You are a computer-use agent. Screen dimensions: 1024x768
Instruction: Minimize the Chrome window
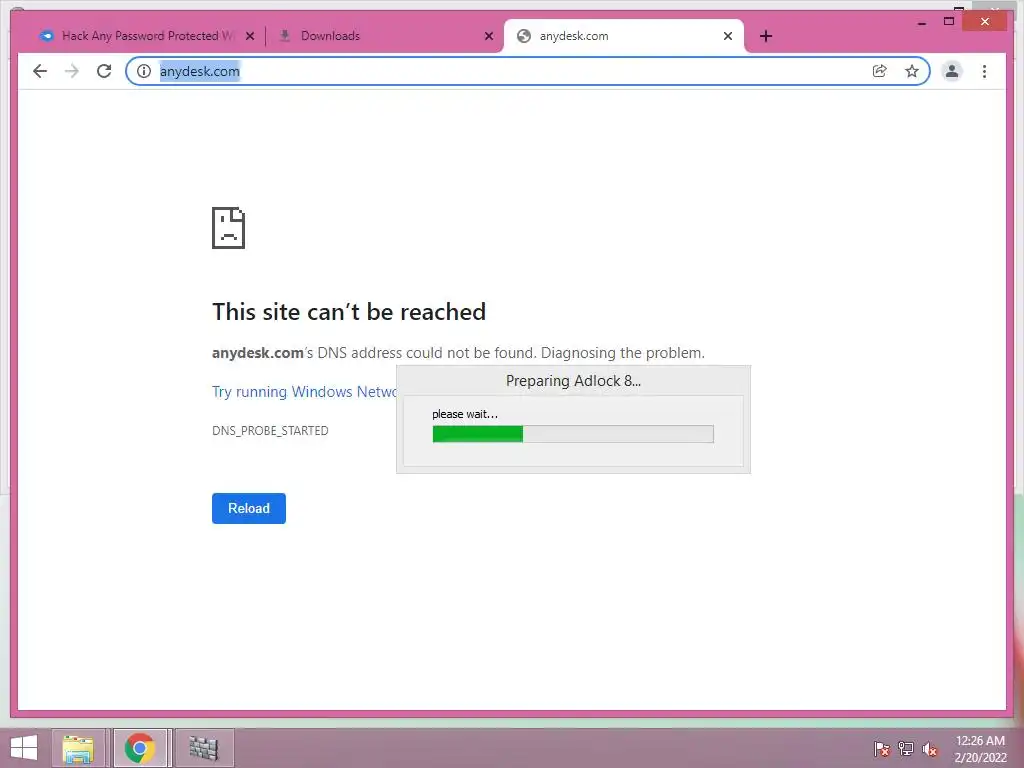(x=921, y=22)
